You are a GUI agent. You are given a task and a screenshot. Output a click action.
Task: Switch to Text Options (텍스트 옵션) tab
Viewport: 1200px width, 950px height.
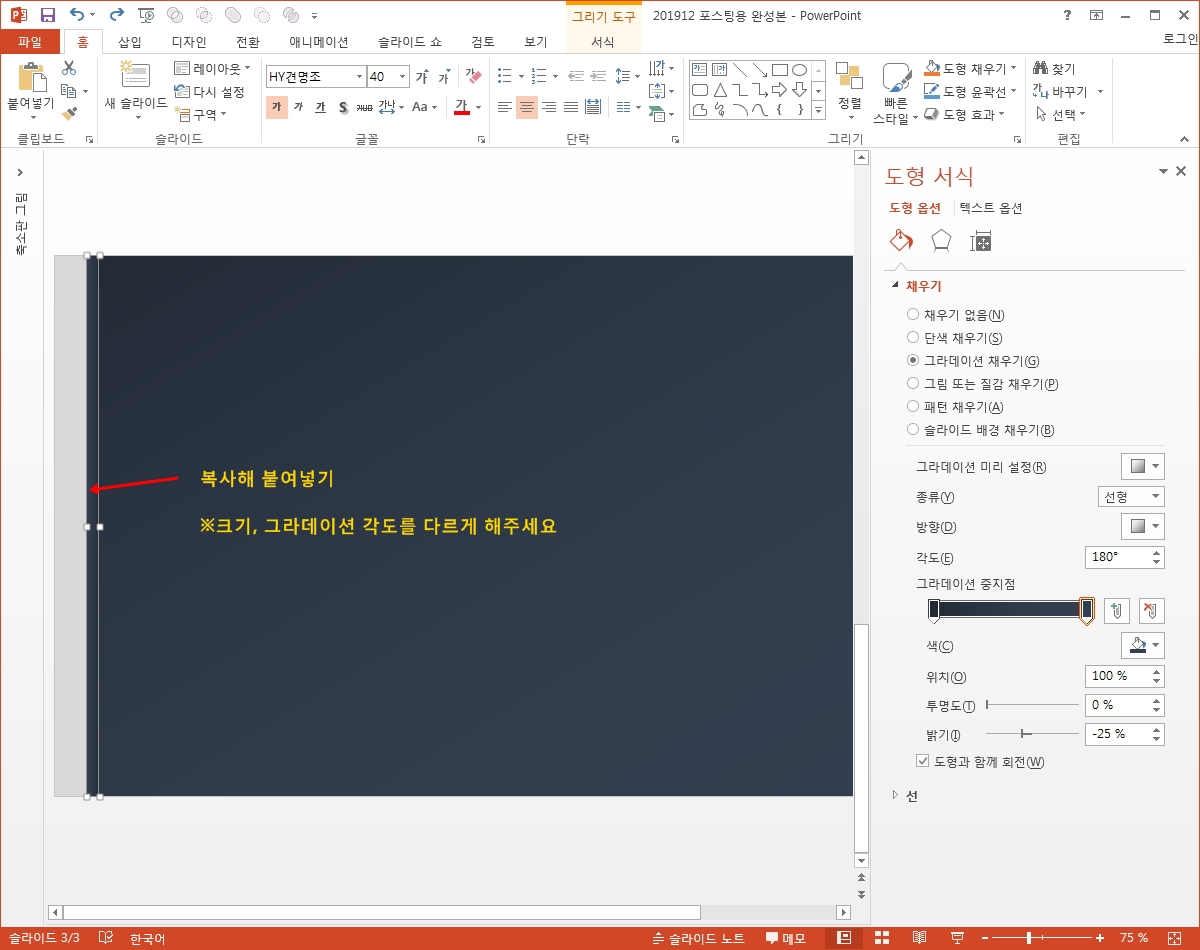(x=990, y=208)
